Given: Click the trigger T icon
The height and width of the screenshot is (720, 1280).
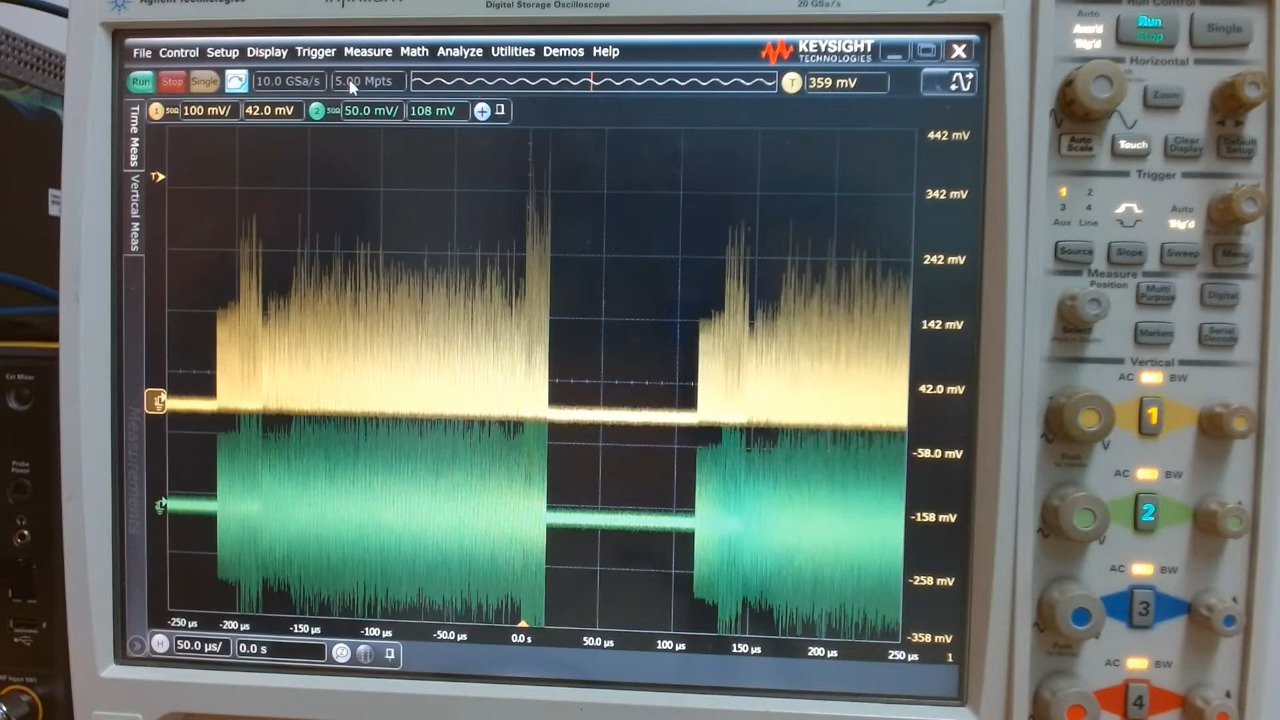Looking at the screenshot, I should pyautogui.click(x=791, y=83).
